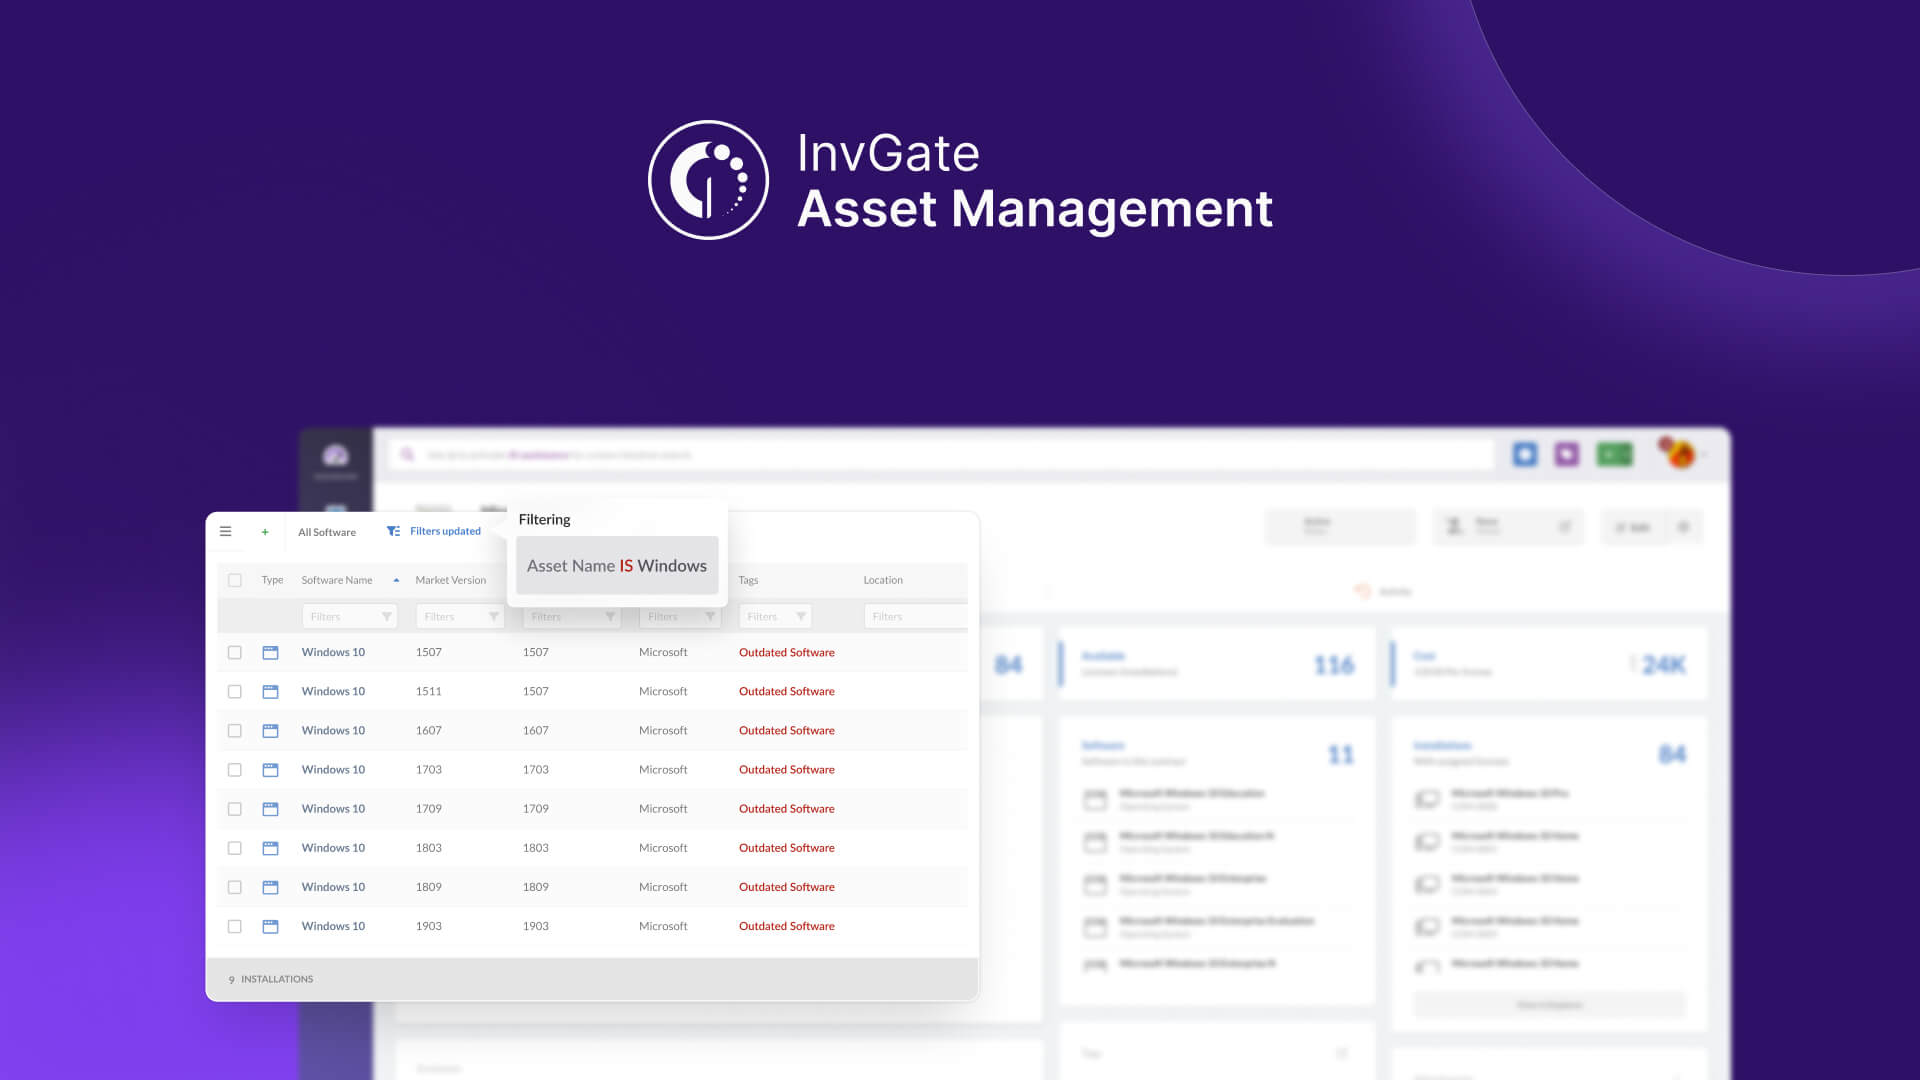Image resolution: width=1920 pixels, height=1080 pixels.
Task: Click the Location filter input field
Action: coord(915,617)
